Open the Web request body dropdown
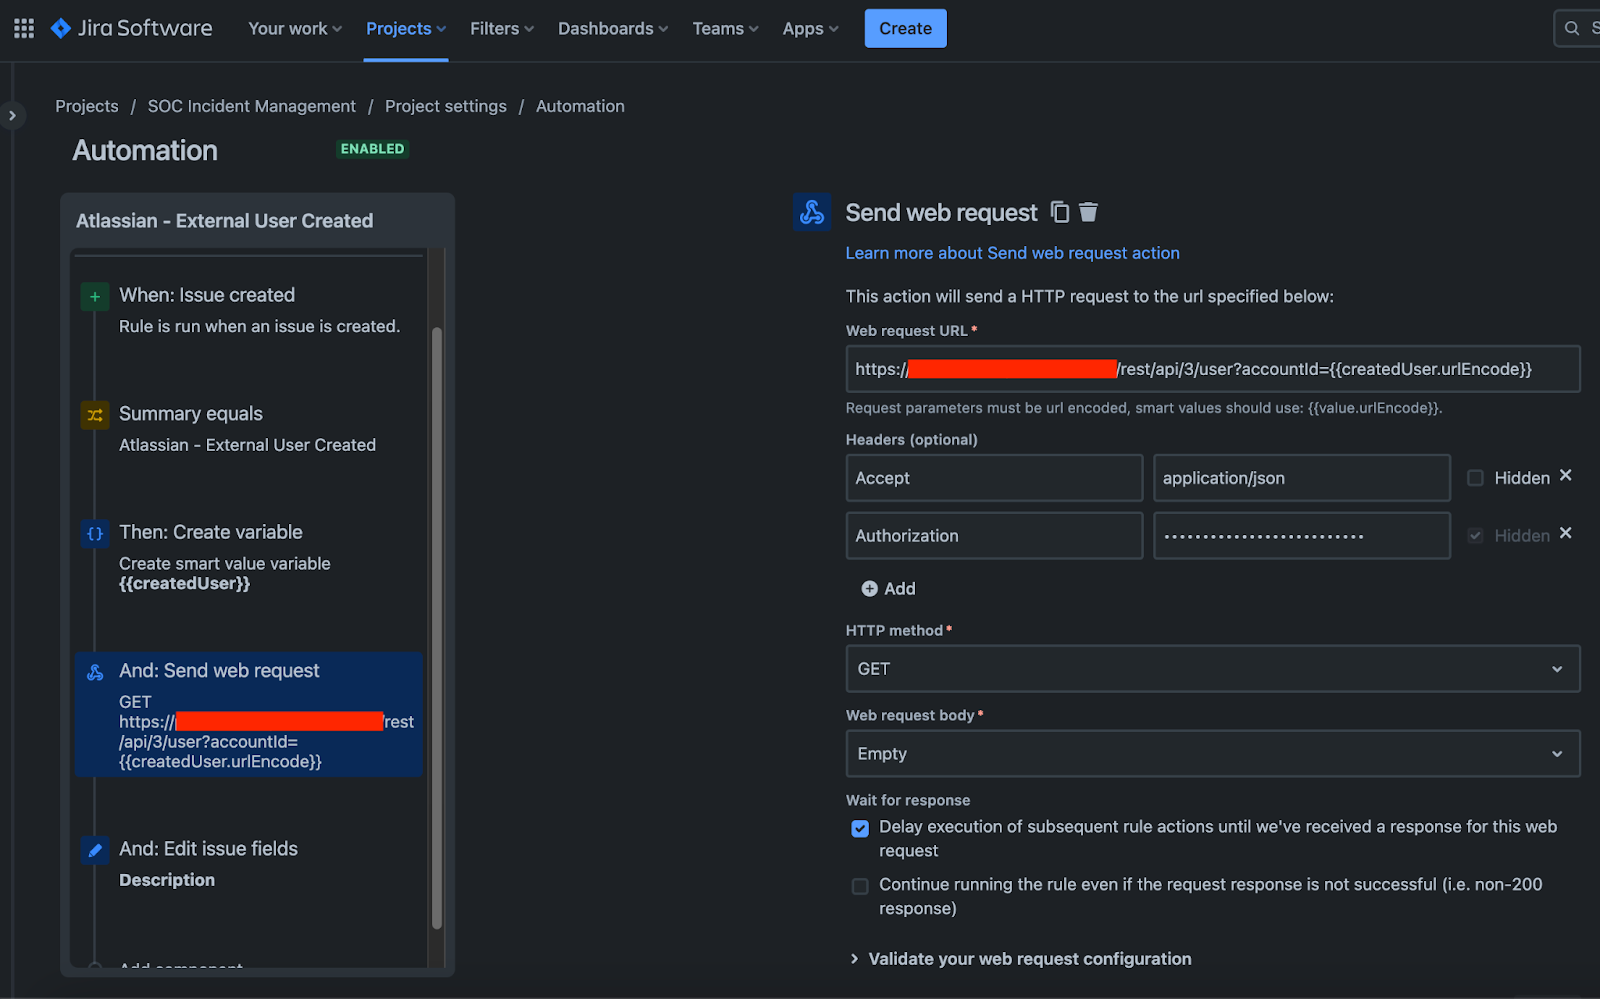1600x999 pixels. click(x=1212, y=754)
